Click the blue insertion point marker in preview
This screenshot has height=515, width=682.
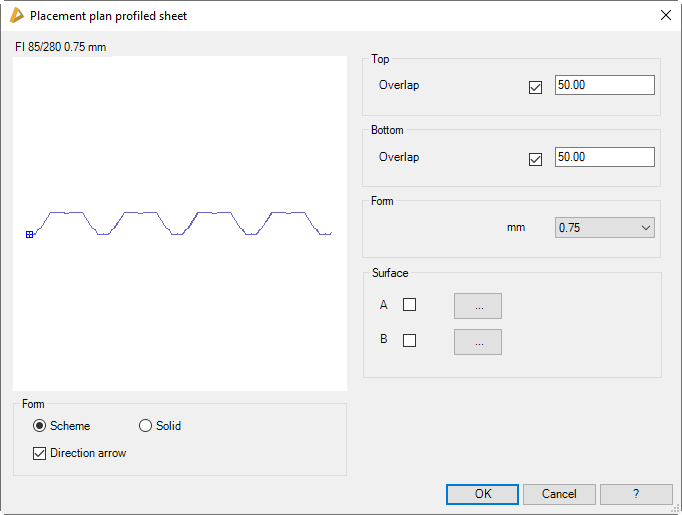[30, 234]
